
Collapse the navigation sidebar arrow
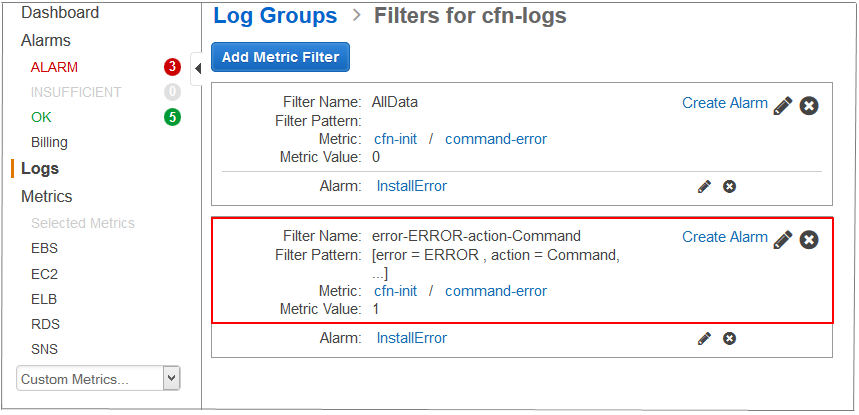coord(196,67)
